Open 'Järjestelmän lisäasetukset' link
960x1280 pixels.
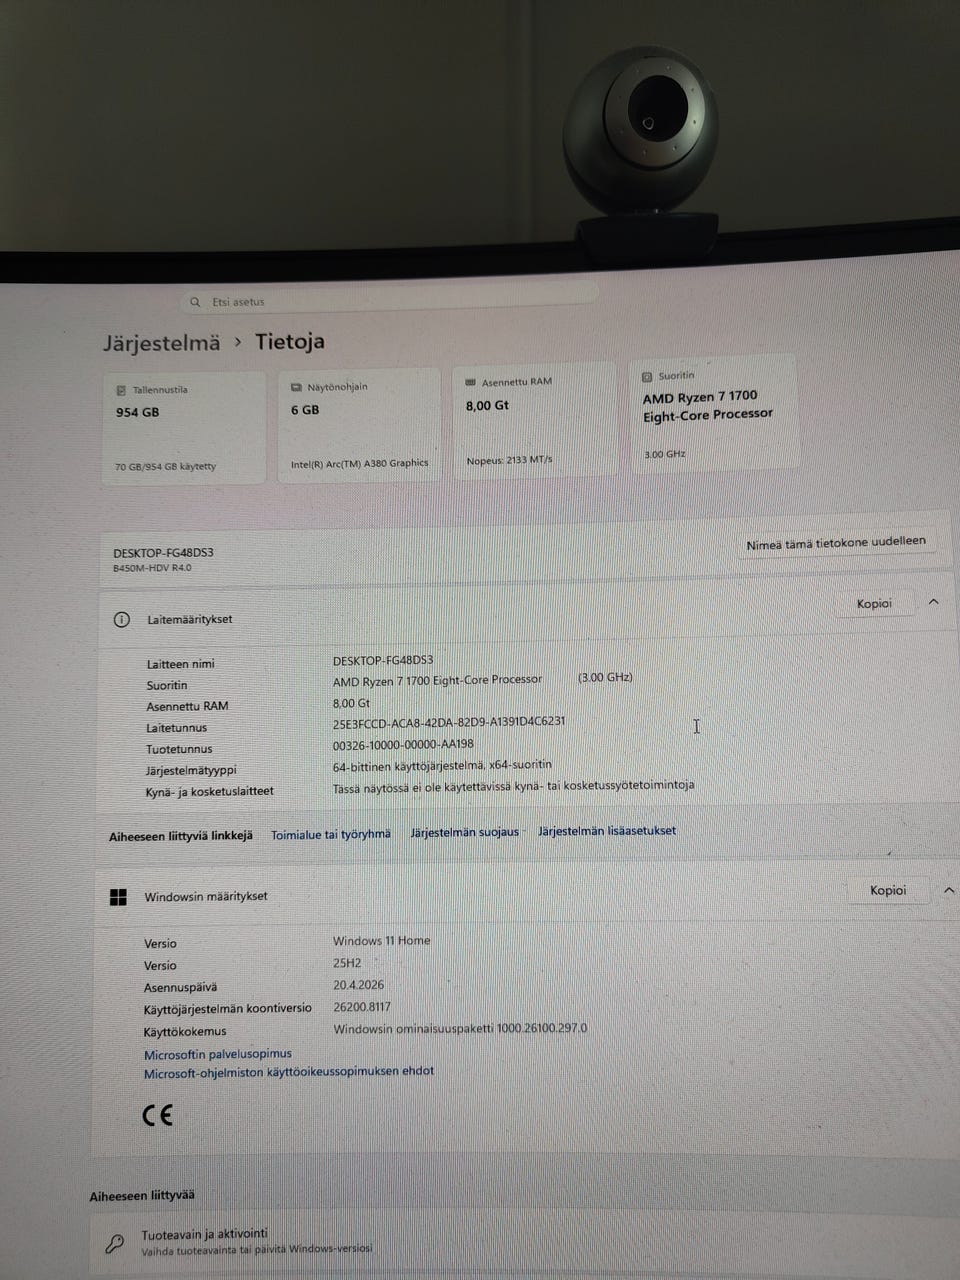[607, 830]
